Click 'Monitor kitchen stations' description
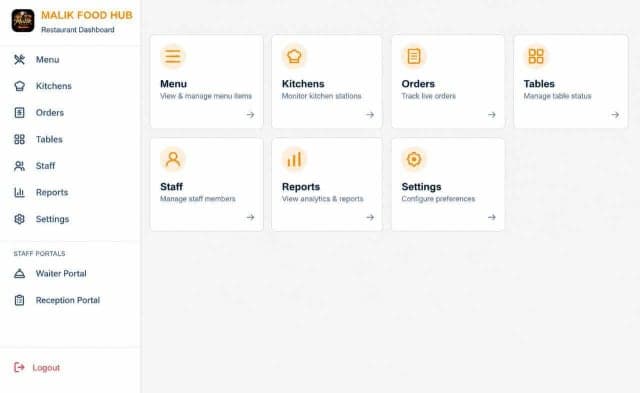This screenshot has height=393, width=640. pos(322,96)
